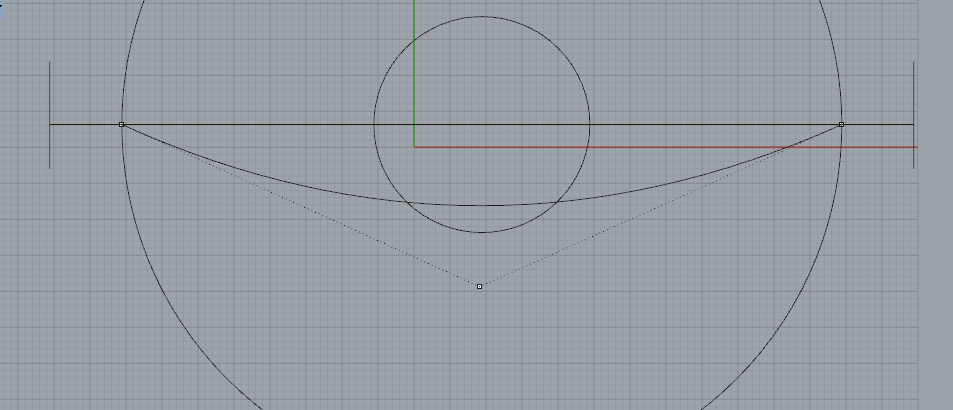This screenshot has width=953, height=410.
Task: Click the green Y-axis line
Action: [x=414, y=80]
